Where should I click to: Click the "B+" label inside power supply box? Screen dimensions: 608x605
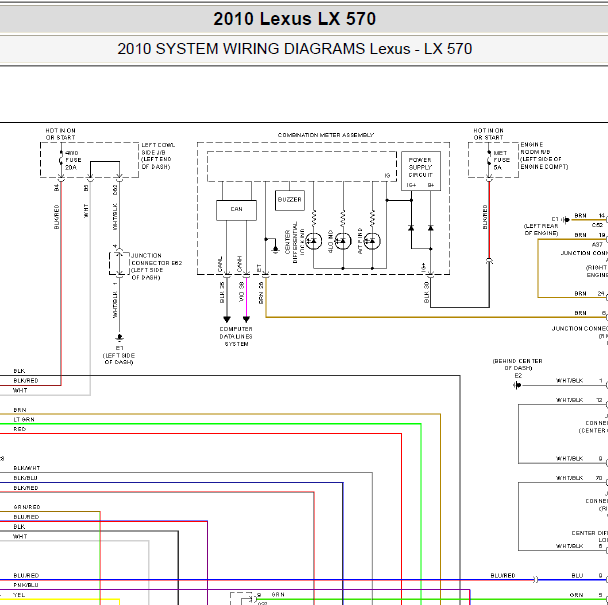(x=431, y=185)
